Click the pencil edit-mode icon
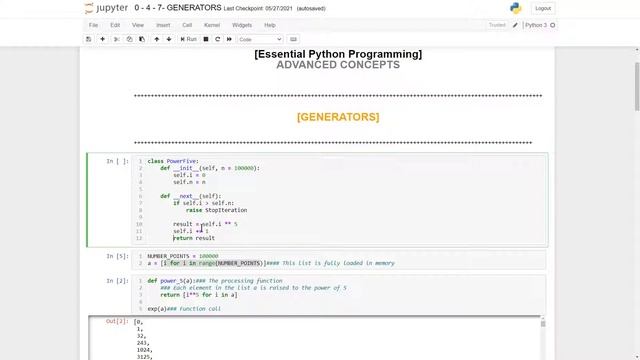 (x=516, y=25)
